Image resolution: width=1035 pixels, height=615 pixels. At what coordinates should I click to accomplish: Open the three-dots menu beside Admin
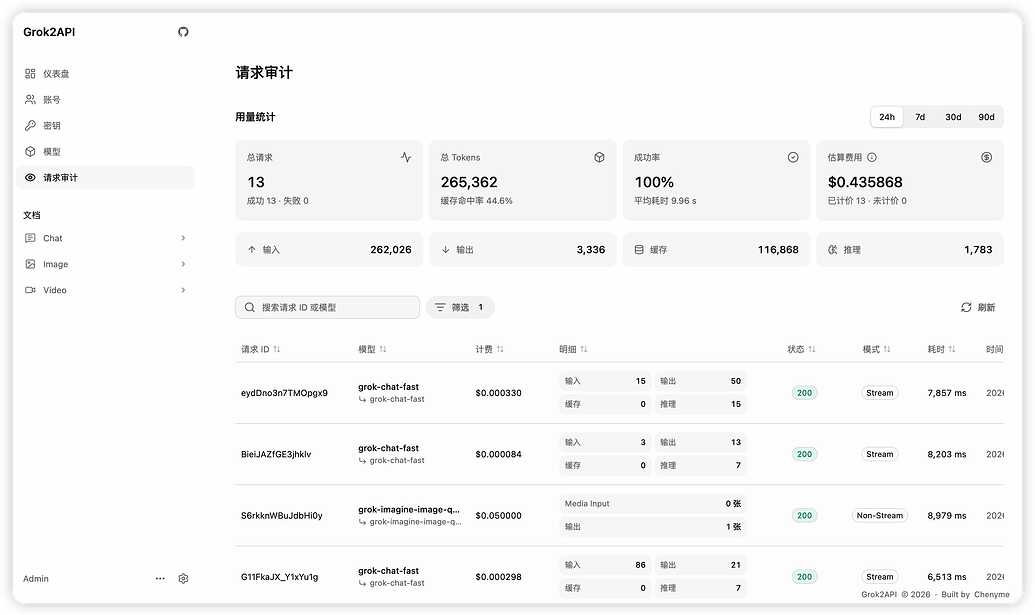[x=160, y=579]
